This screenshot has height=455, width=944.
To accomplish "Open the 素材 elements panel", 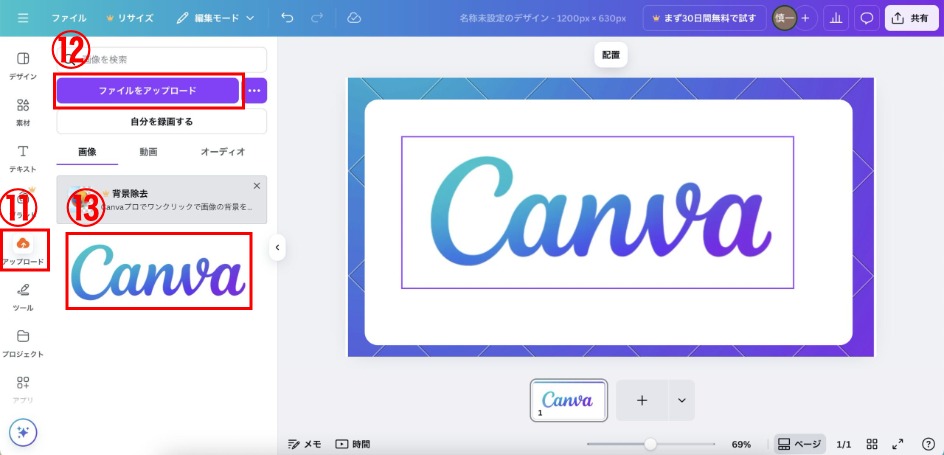I will (23, 112).
